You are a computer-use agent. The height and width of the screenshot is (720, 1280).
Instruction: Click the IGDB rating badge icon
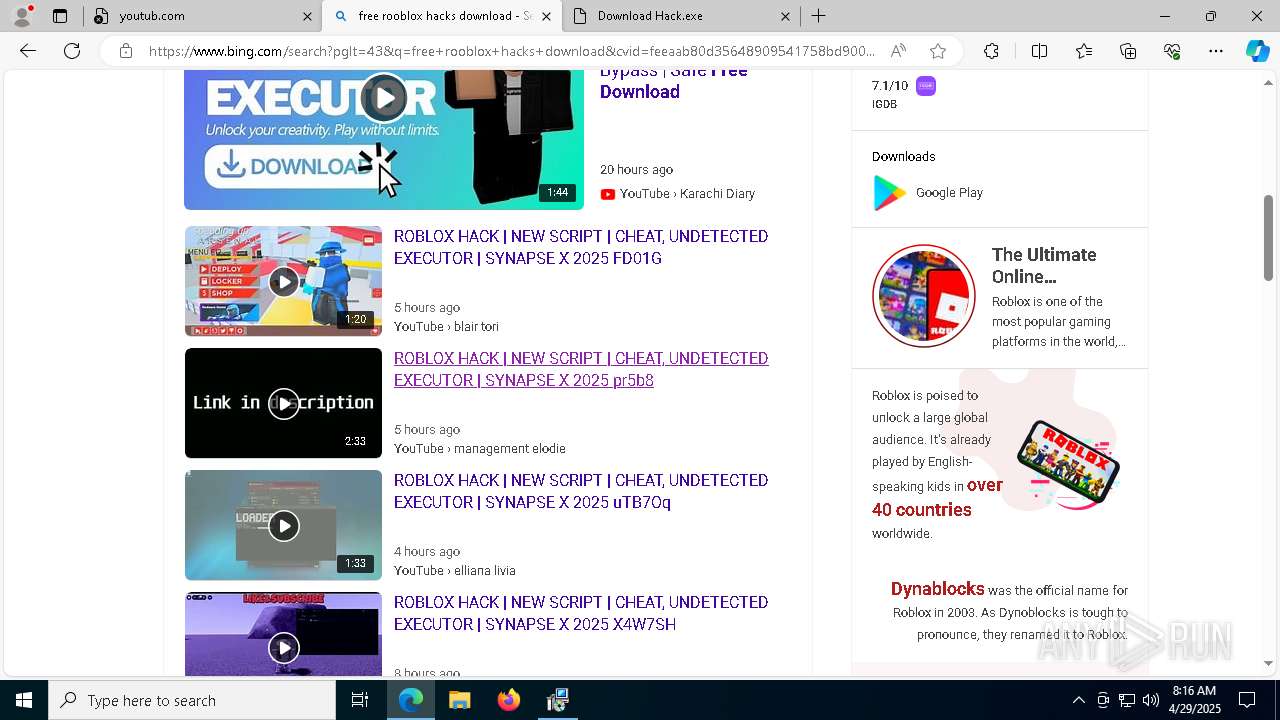tap(926, 86)
